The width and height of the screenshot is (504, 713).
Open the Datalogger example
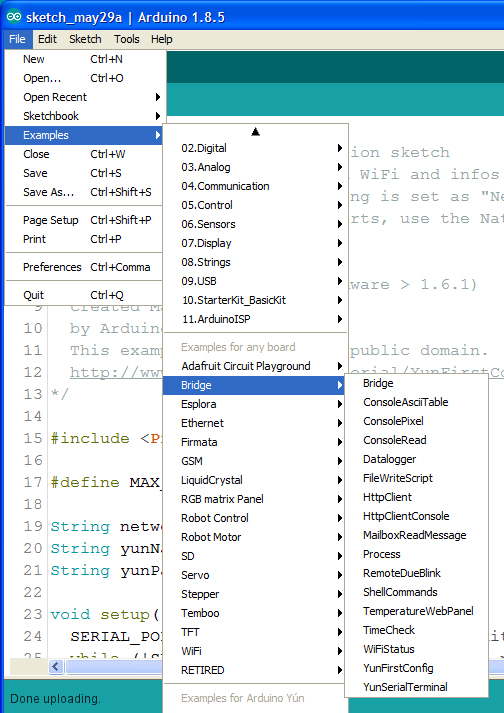[416, 459]
